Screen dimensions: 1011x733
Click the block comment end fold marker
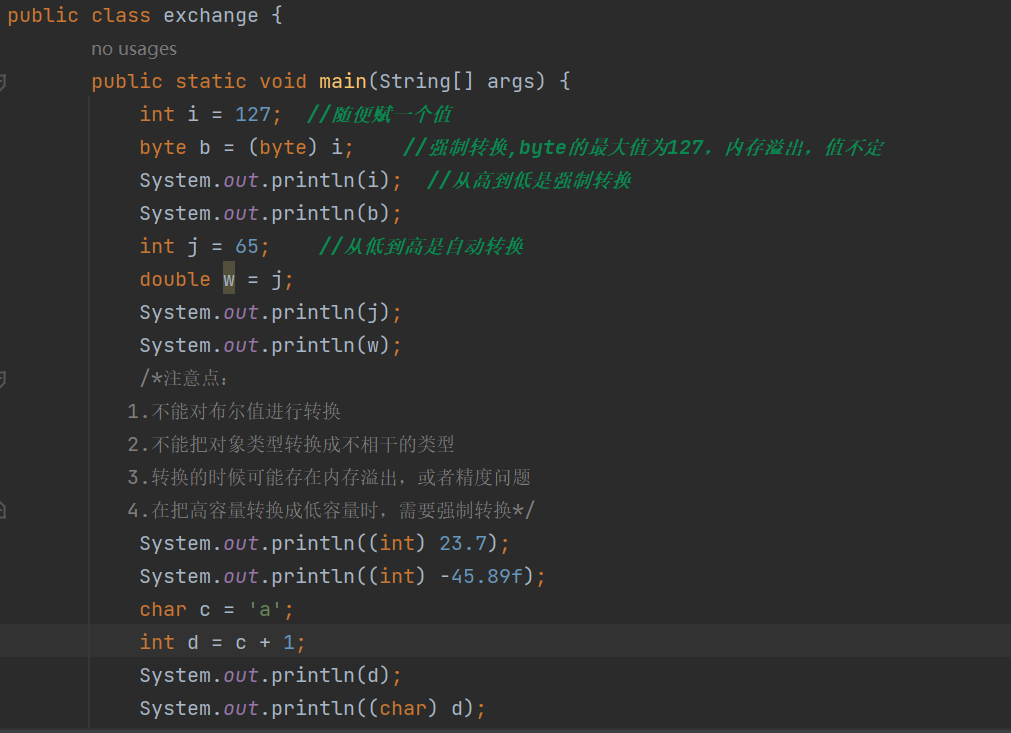[x=3, y=511]
